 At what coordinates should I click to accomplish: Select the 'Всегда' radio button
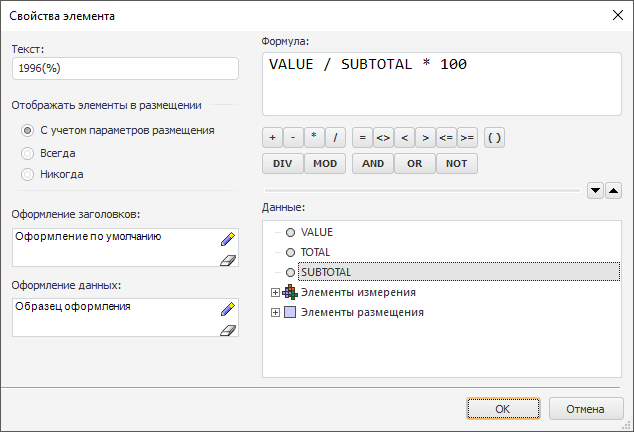coord(28,153)
